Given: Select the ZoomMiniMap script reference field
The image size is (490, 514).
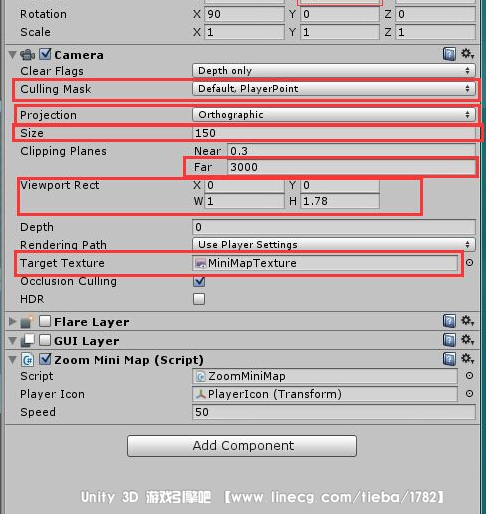Looking at the screenshot, I should 325,376.
